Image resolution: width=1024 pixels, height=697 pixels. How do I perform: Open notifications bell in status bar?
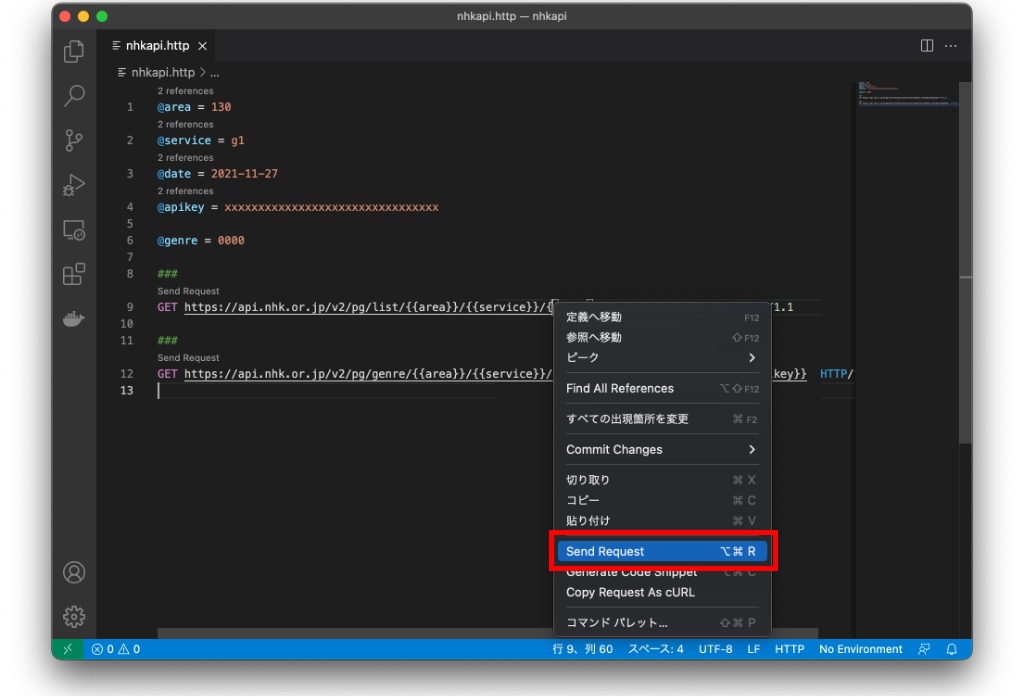952,649
